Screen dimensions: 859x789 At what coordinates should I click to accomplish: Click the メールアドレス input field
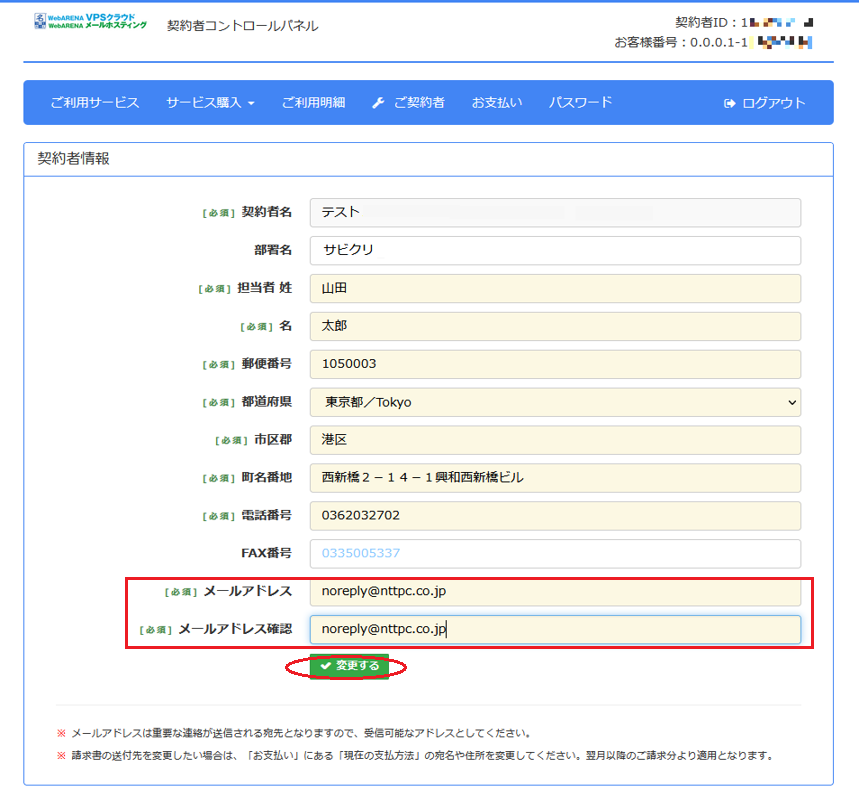click(x=555, y=592)
